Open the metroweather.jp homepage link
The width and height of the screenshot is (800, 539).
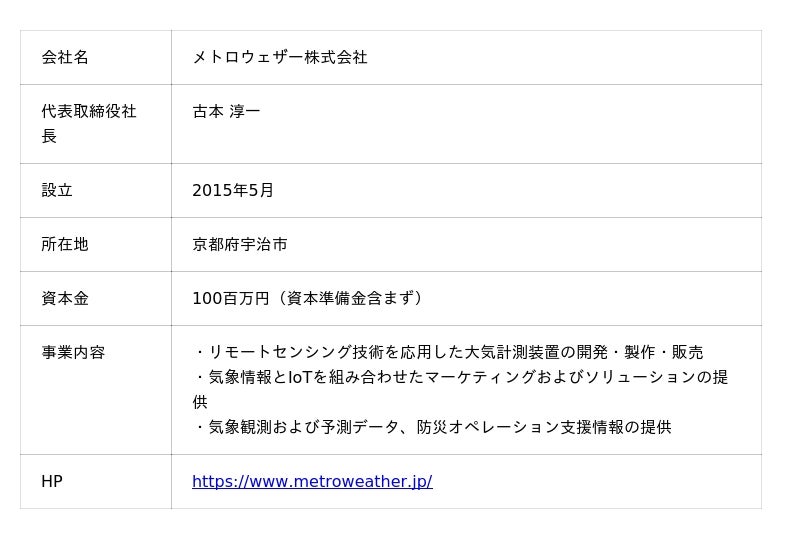(x=312, y=481)
